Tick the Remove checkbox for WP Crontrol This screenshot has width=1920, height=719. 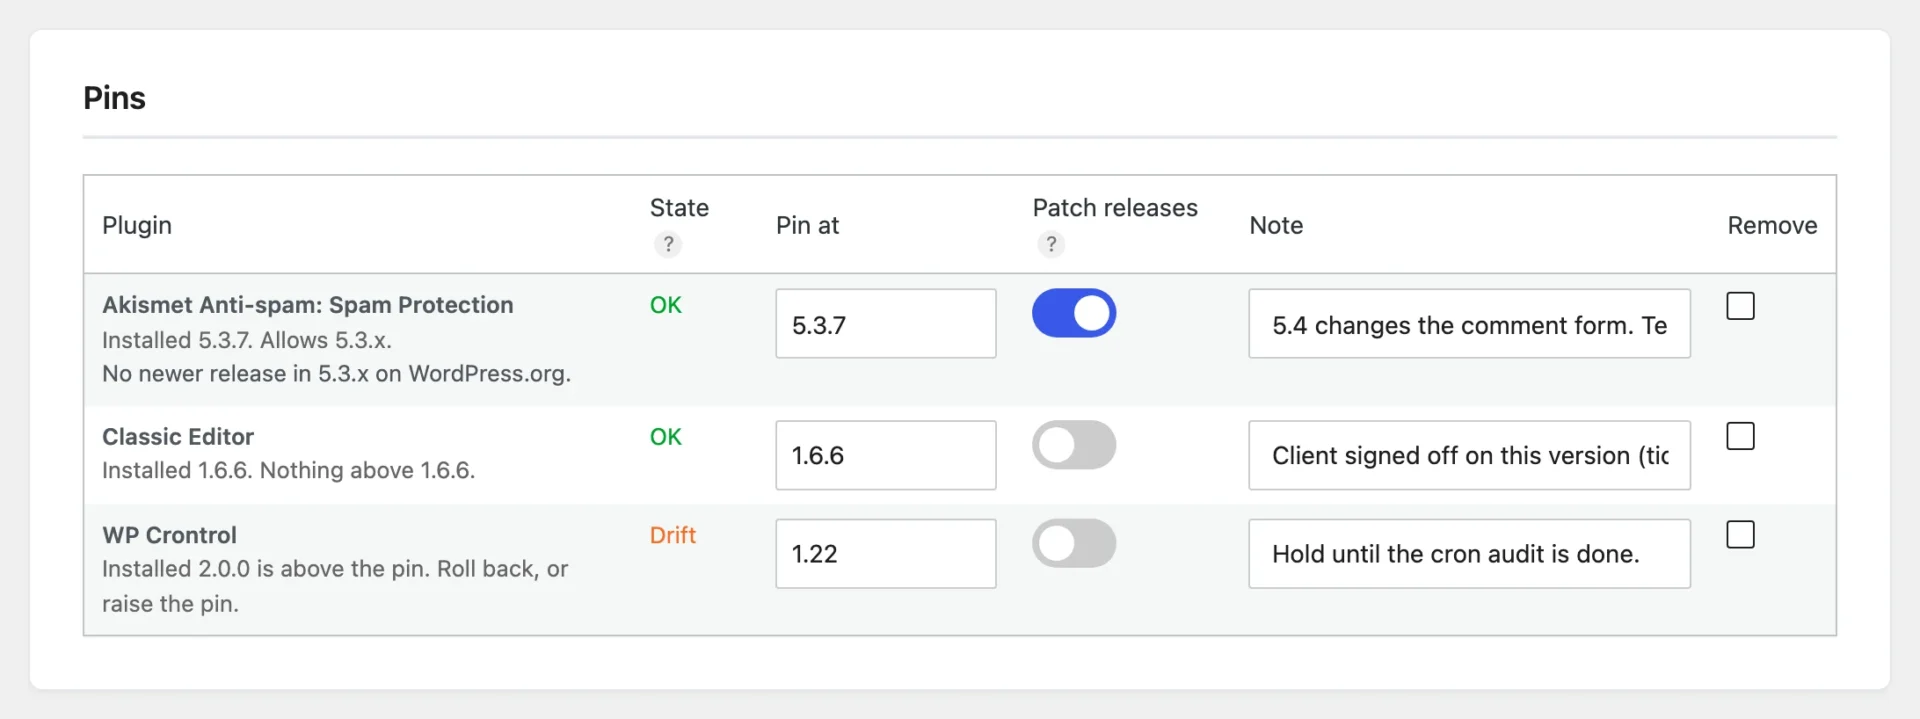pos(1740,535)
